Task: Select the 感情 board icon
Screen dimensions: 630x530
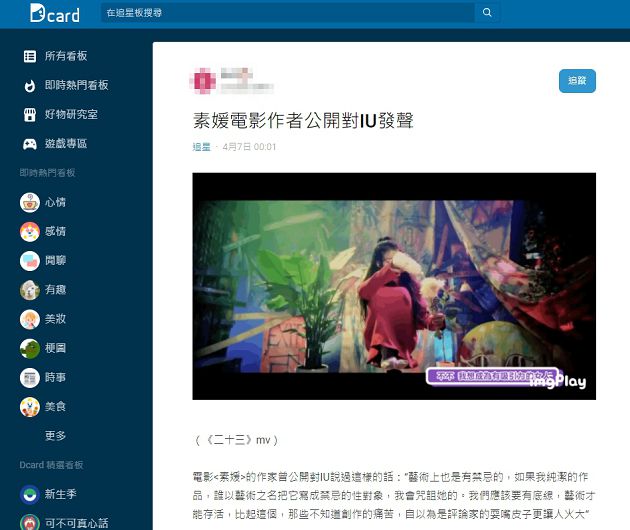Action: coord(30,232)
